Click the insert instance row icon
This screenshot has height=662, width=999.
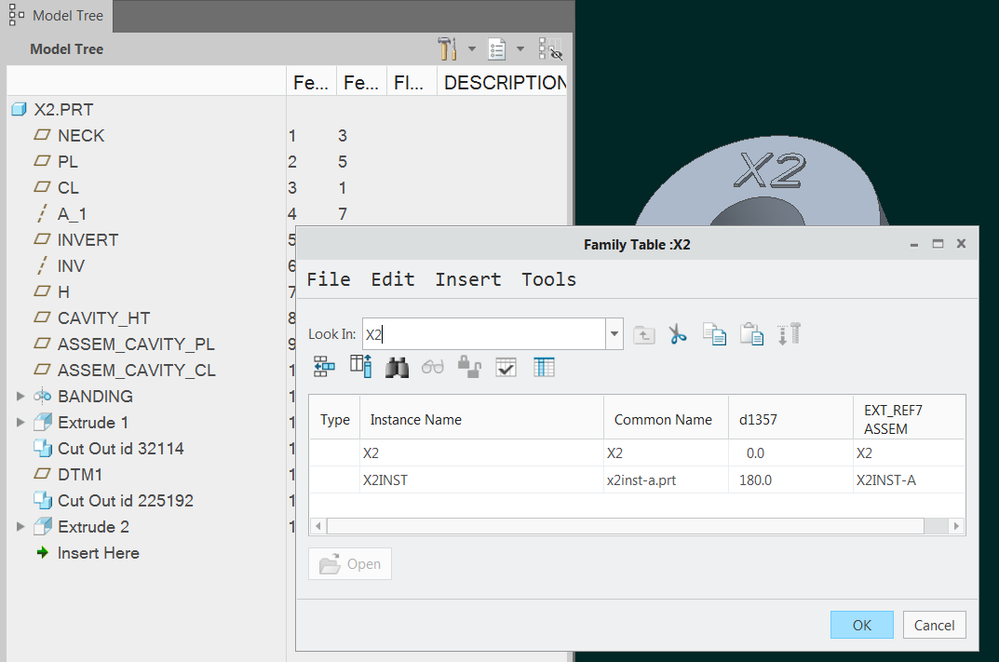coord(324,367)
